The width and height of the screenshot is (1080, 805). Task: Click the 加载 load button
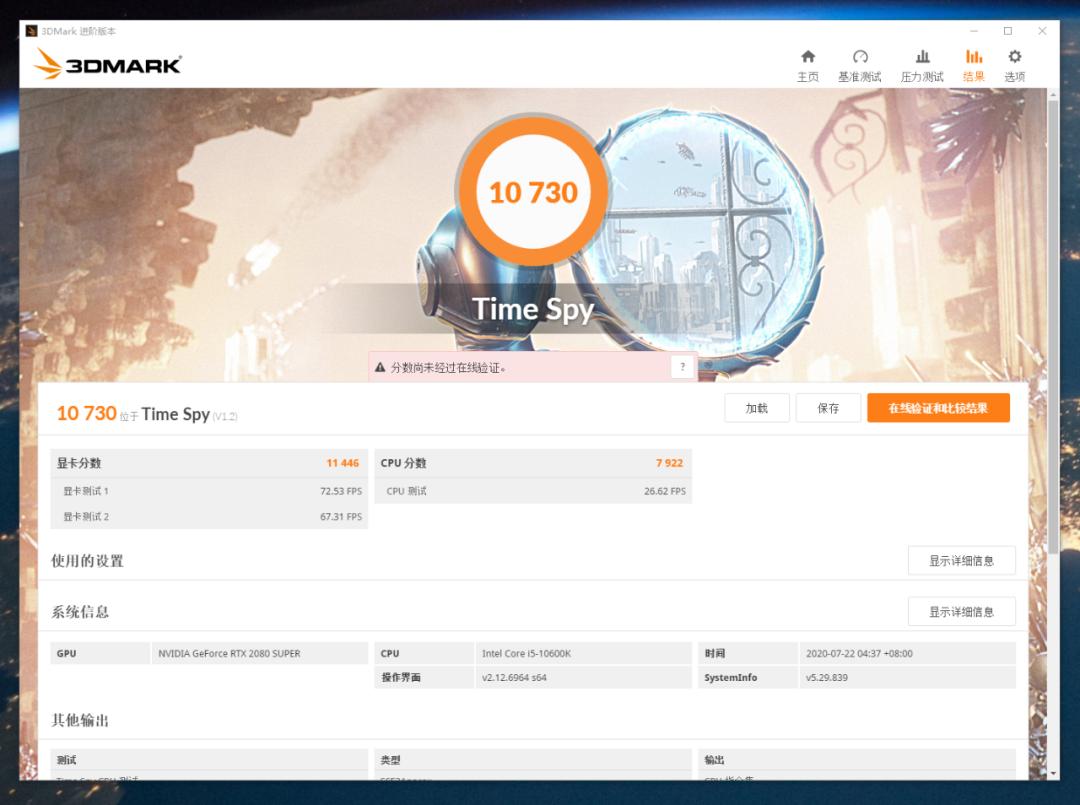[x=756, y=408]
